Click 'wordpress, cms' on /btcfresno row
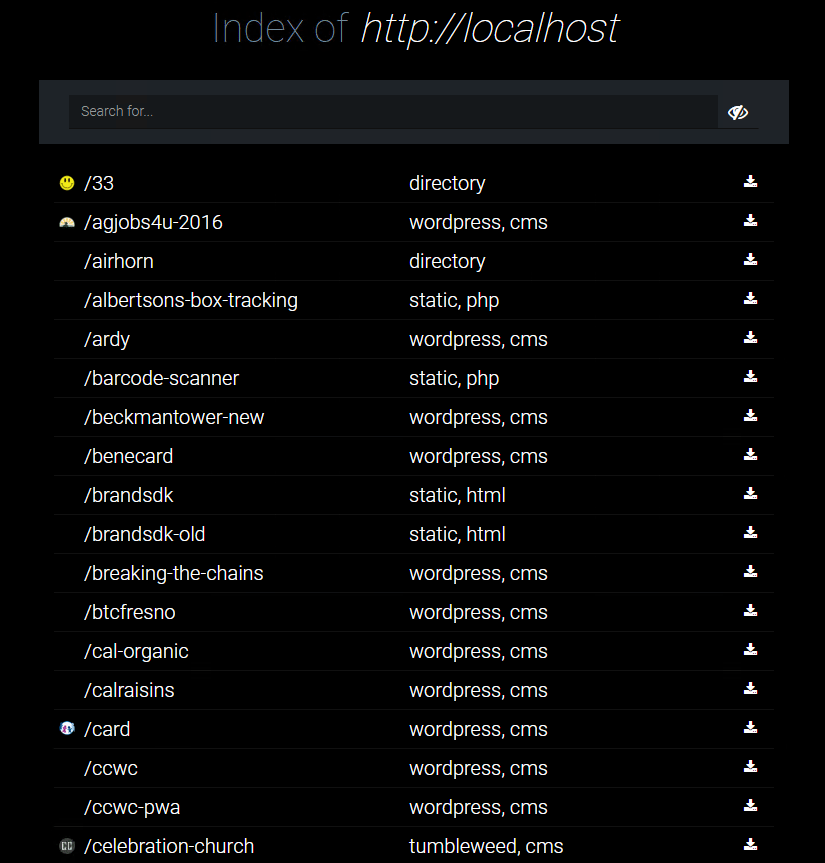 click(x=478, y=613)
